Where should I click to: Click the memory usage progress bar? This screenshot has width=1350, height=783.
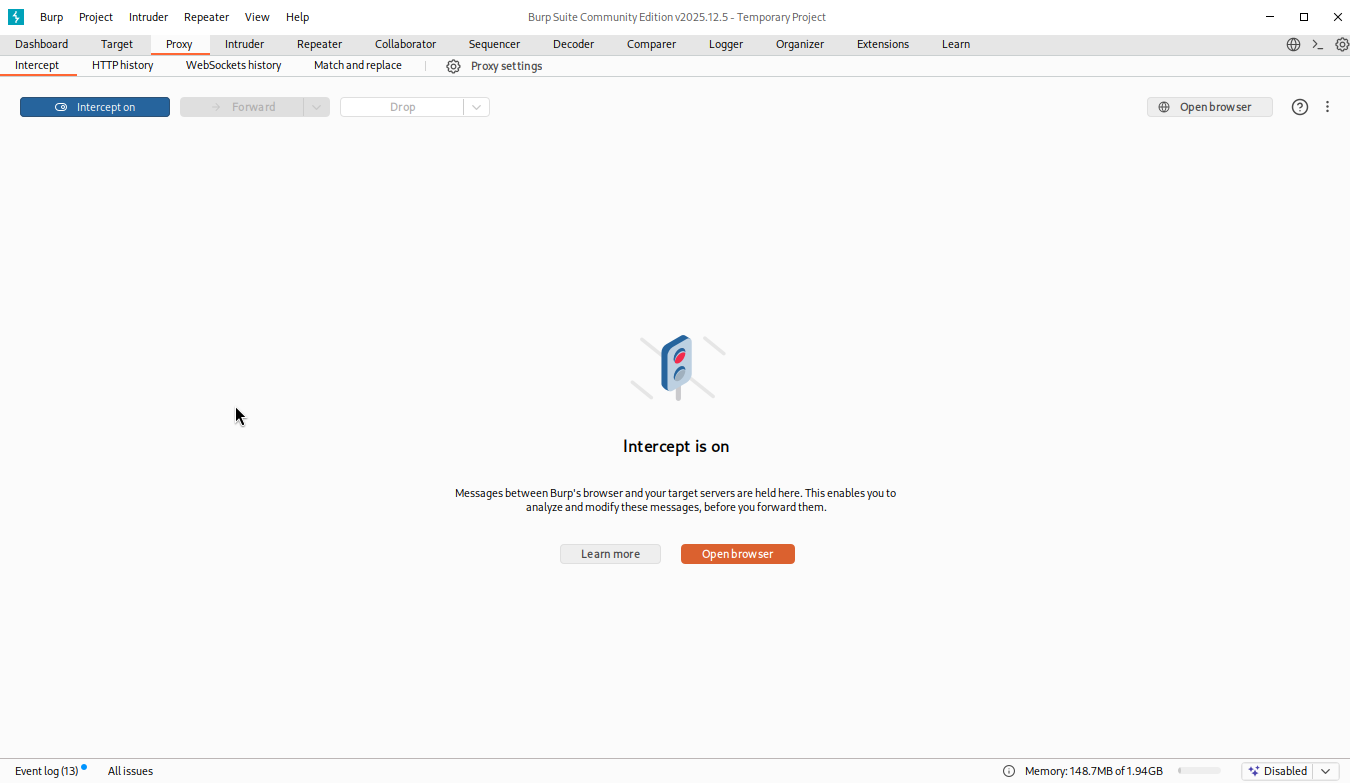pyautogui.click(x=1199, y=771)
